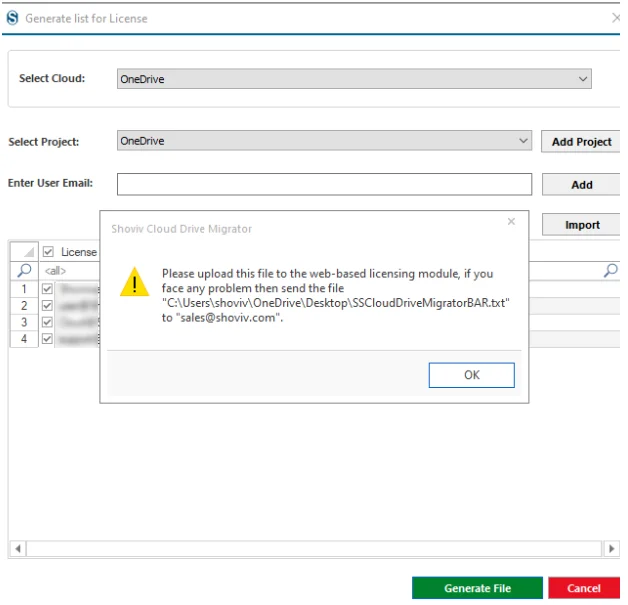Click the grid select-all corner cell
Screen dimensions: 628x605
pos(24,252)
